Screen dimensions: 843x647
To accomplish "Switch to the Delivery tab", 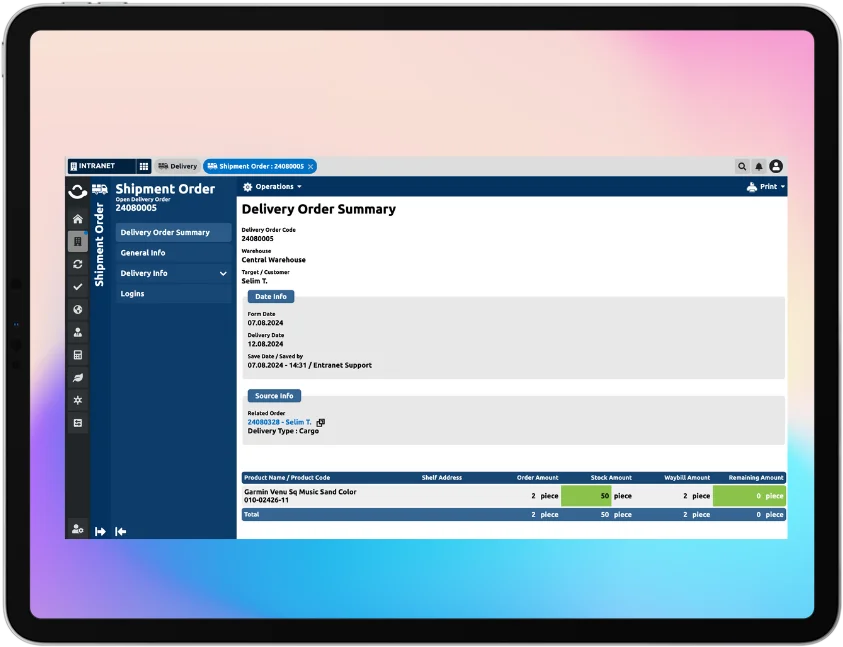I will [x=178, y=166].
